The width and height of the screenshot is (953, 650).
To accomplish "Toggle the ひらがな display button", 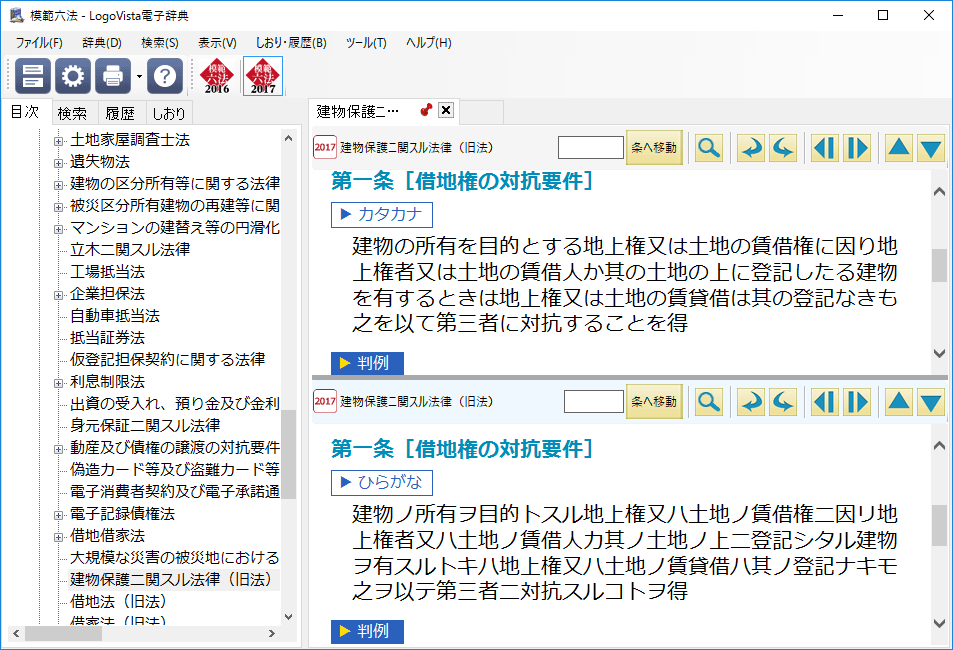I will 382,483.
